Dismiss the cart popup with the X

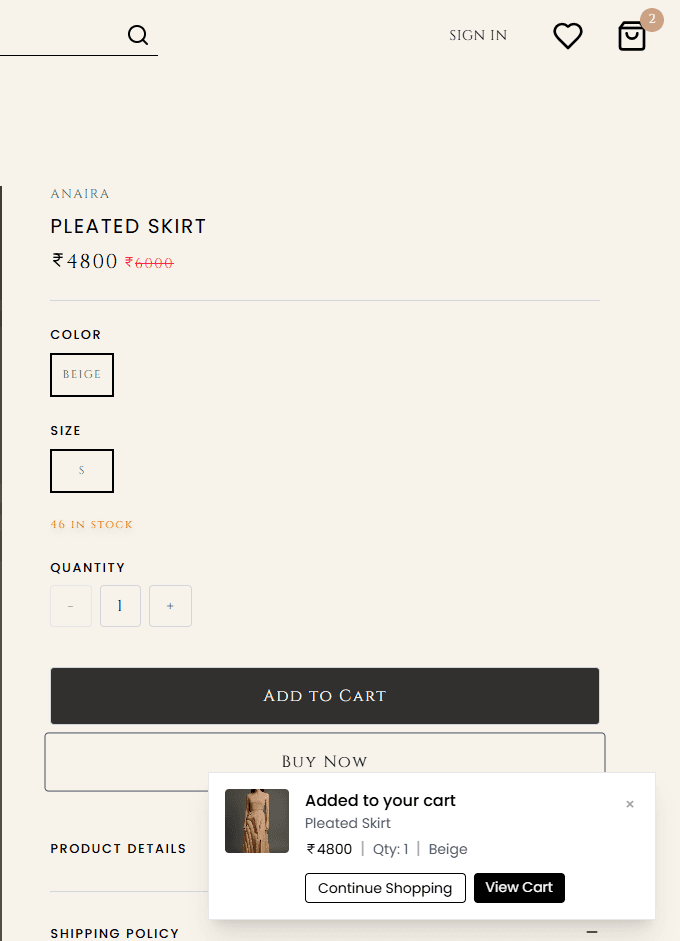coord(630,804)
